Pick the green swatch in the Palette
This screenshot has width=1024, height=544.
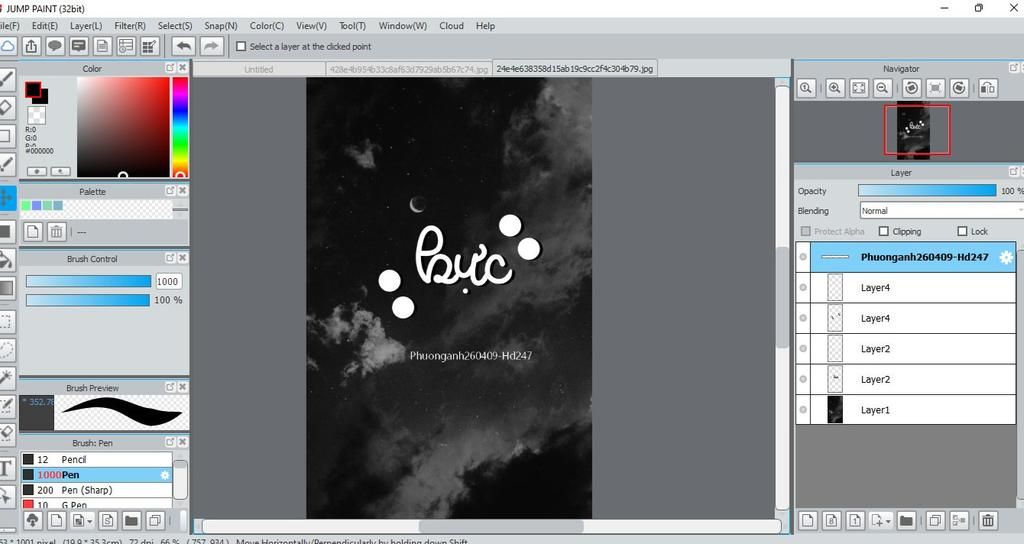coord(26,205)
